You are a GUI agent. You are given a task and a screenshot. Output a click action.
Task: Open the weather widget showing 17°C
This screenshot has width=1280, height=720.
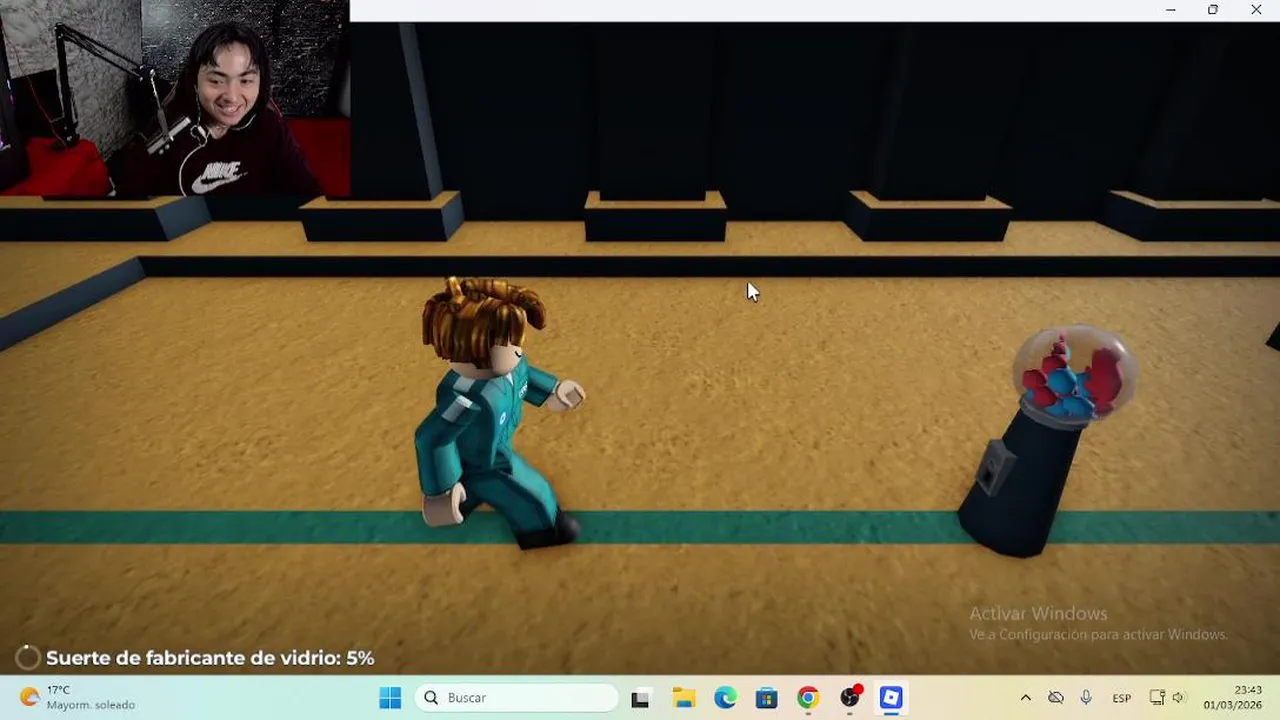pos(77,698)
